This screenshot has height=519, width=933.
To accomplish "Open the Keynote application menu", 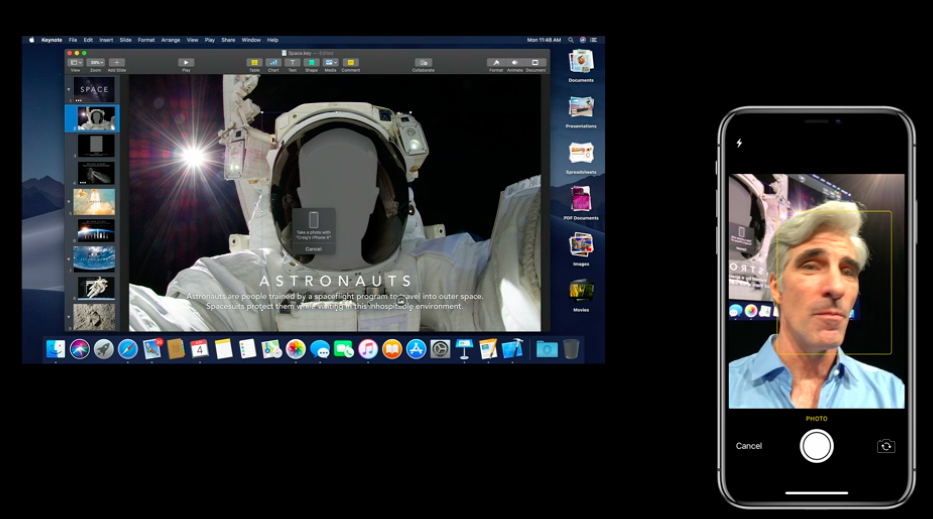I will point(52,40).
